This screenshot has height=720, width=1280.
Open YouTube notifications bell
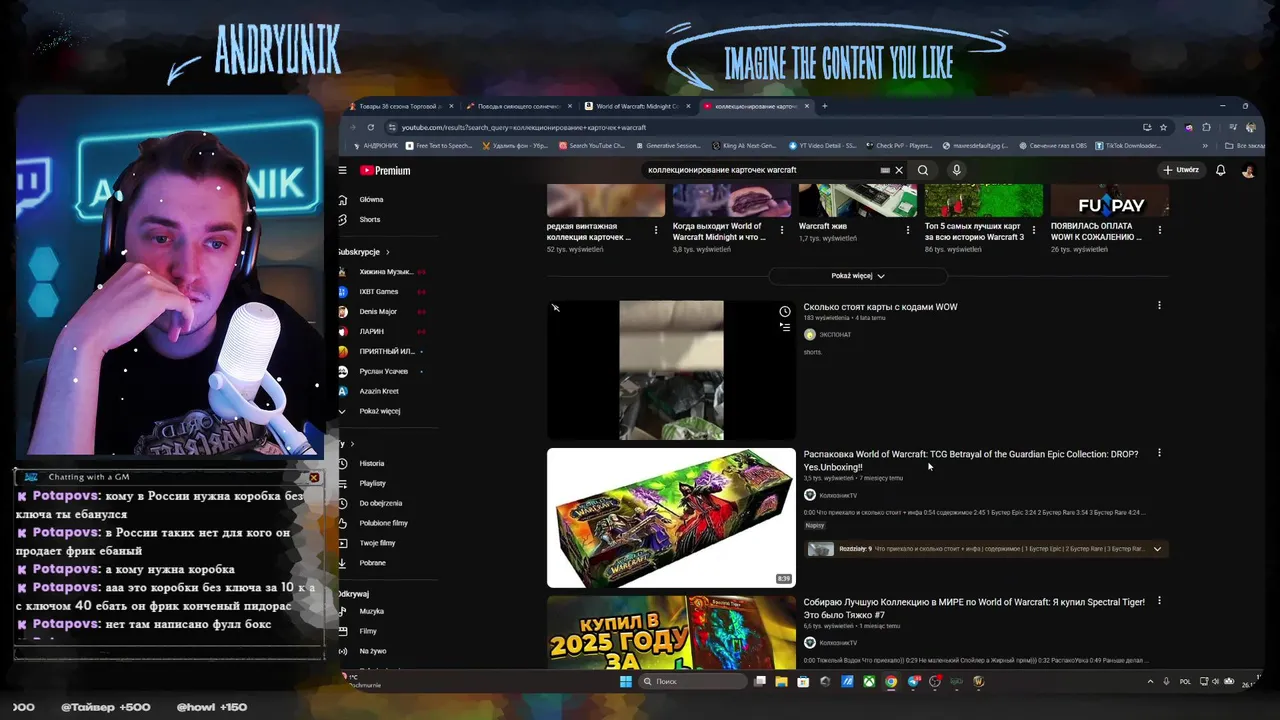coord(1221,170)
